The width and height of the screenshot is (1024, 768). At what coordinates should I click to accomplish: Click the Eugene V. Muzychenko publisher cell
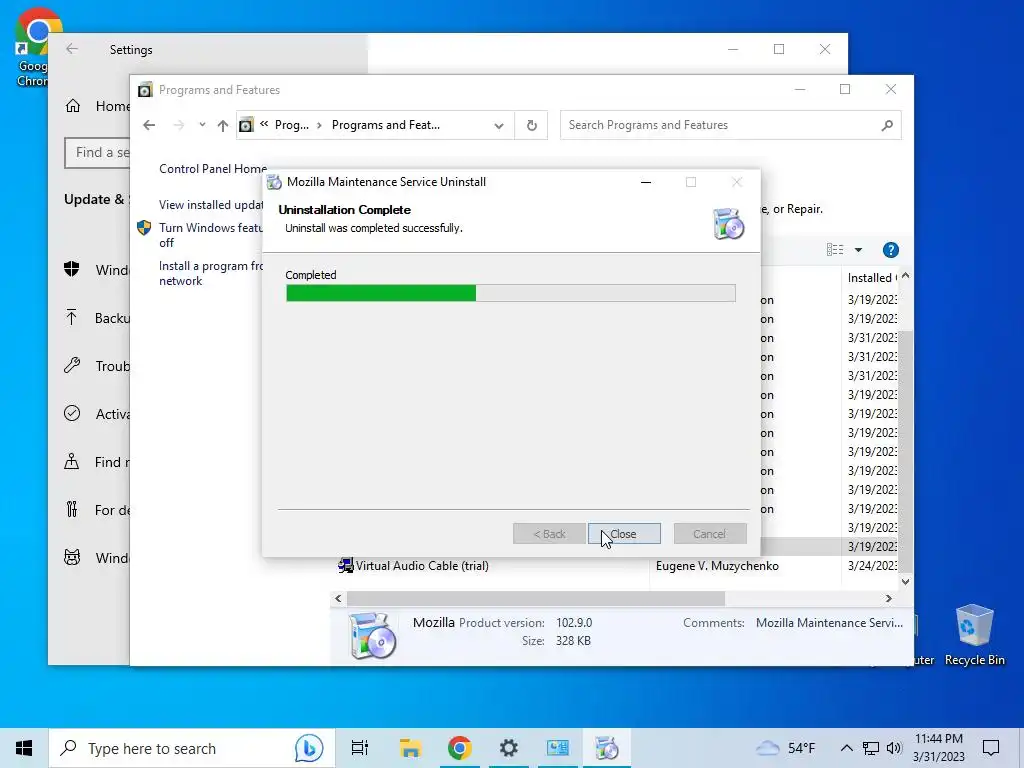coord(717,566)
